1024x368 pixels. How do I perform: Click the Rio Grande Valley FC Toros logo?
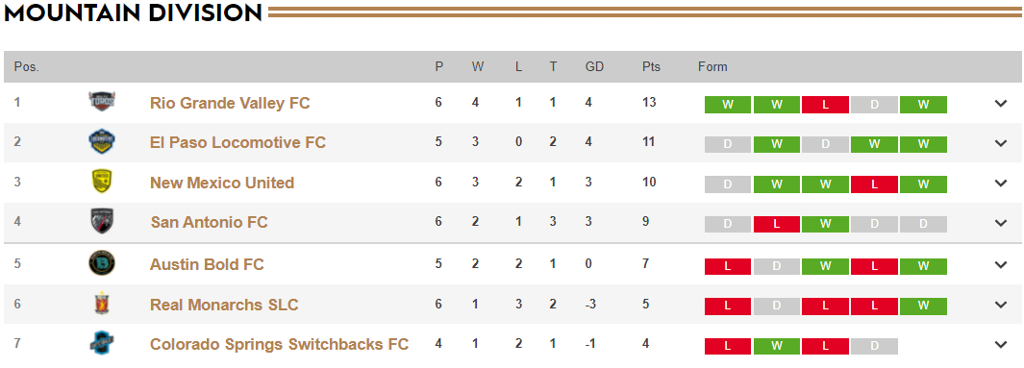coord(102,102)
